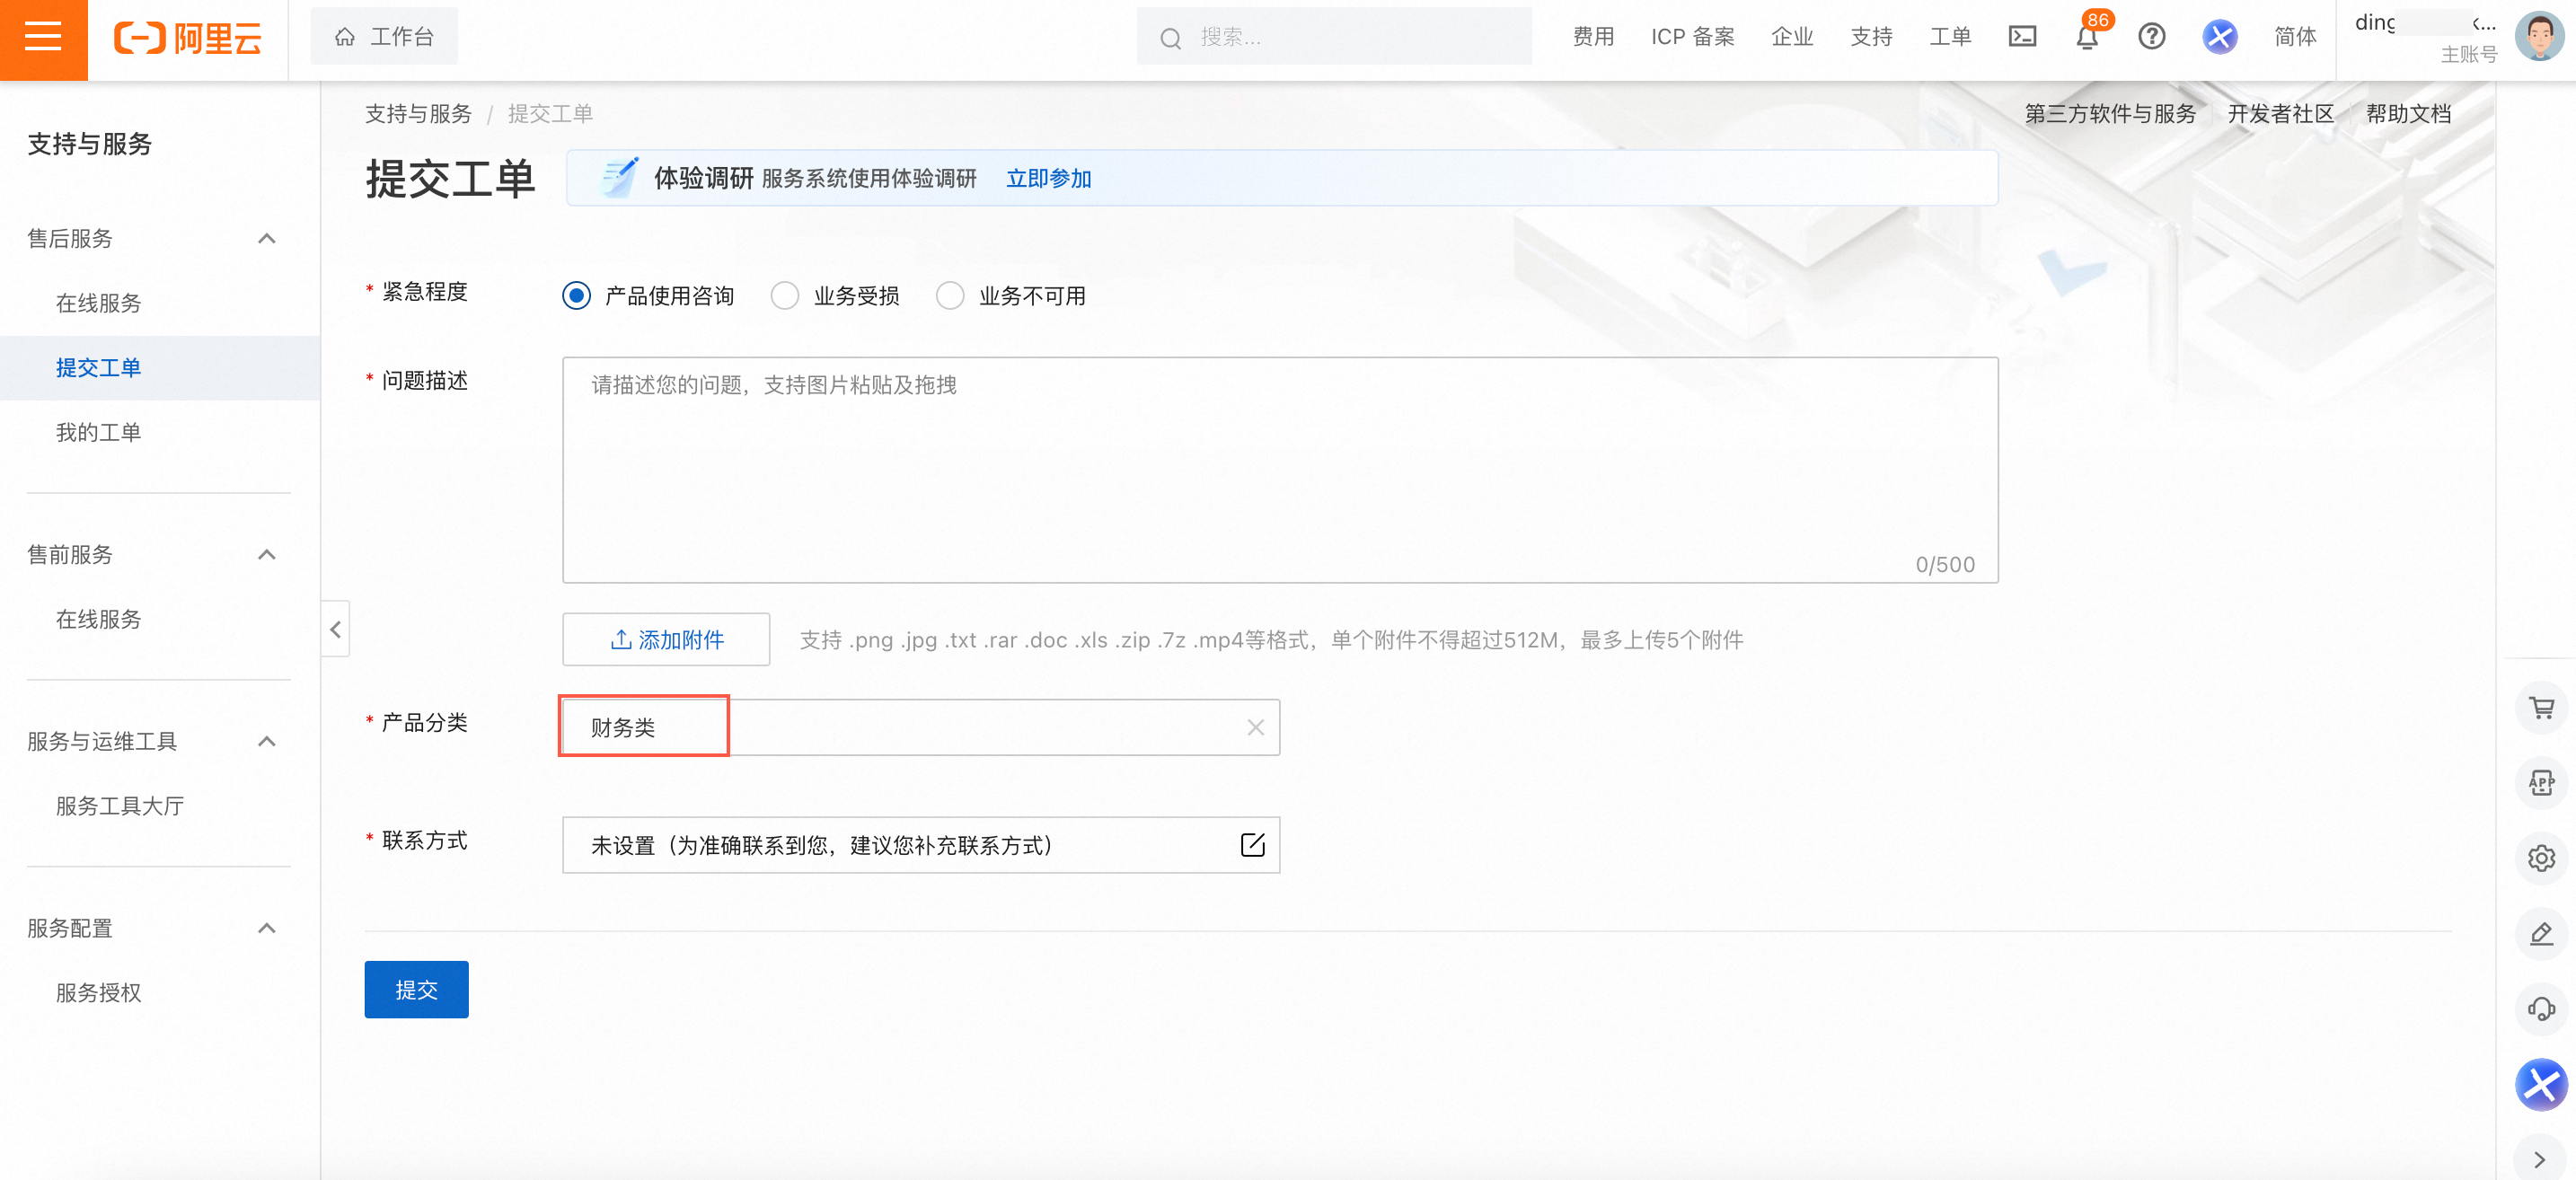
Task: Click the edit icon in contact field
Action: tap(1252, 845)
